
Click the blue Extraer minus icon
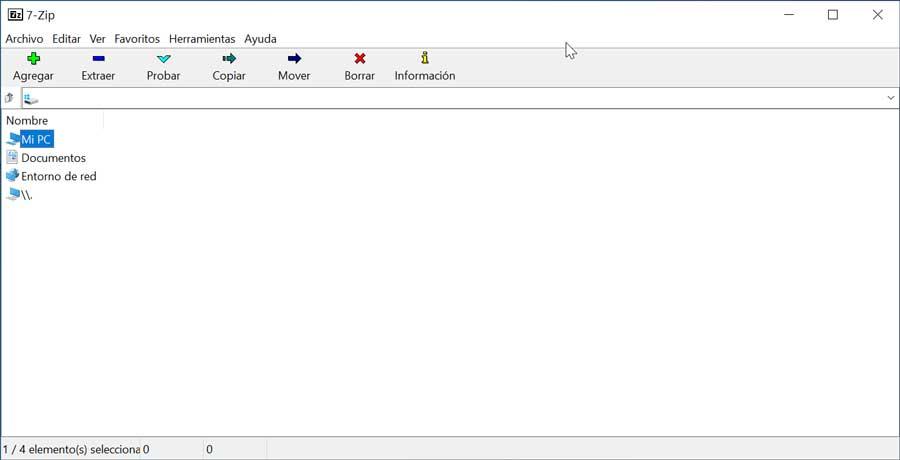coord(98,58)
